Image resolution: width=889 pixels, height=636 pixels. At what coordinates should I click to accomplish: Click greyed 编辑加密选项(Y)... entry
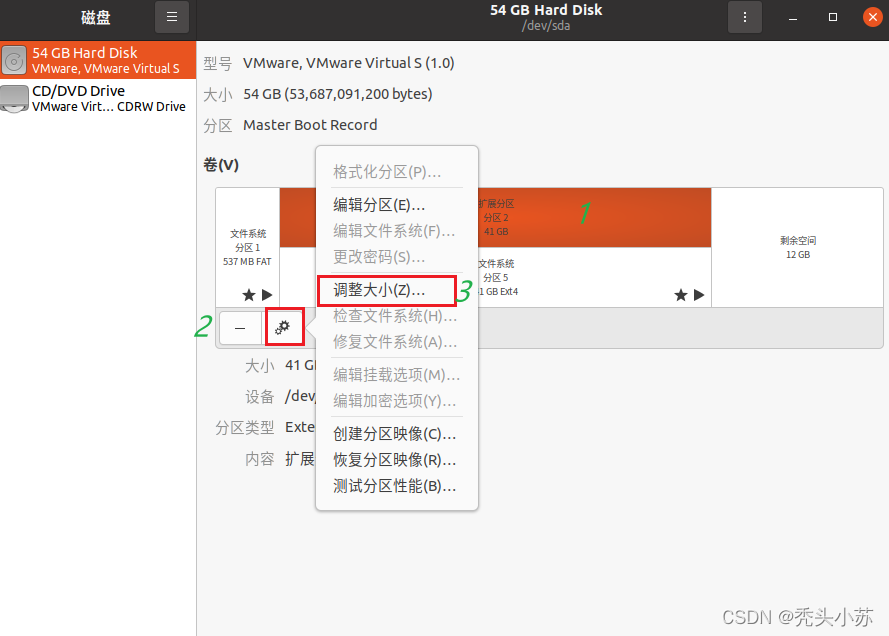(395, 401)
